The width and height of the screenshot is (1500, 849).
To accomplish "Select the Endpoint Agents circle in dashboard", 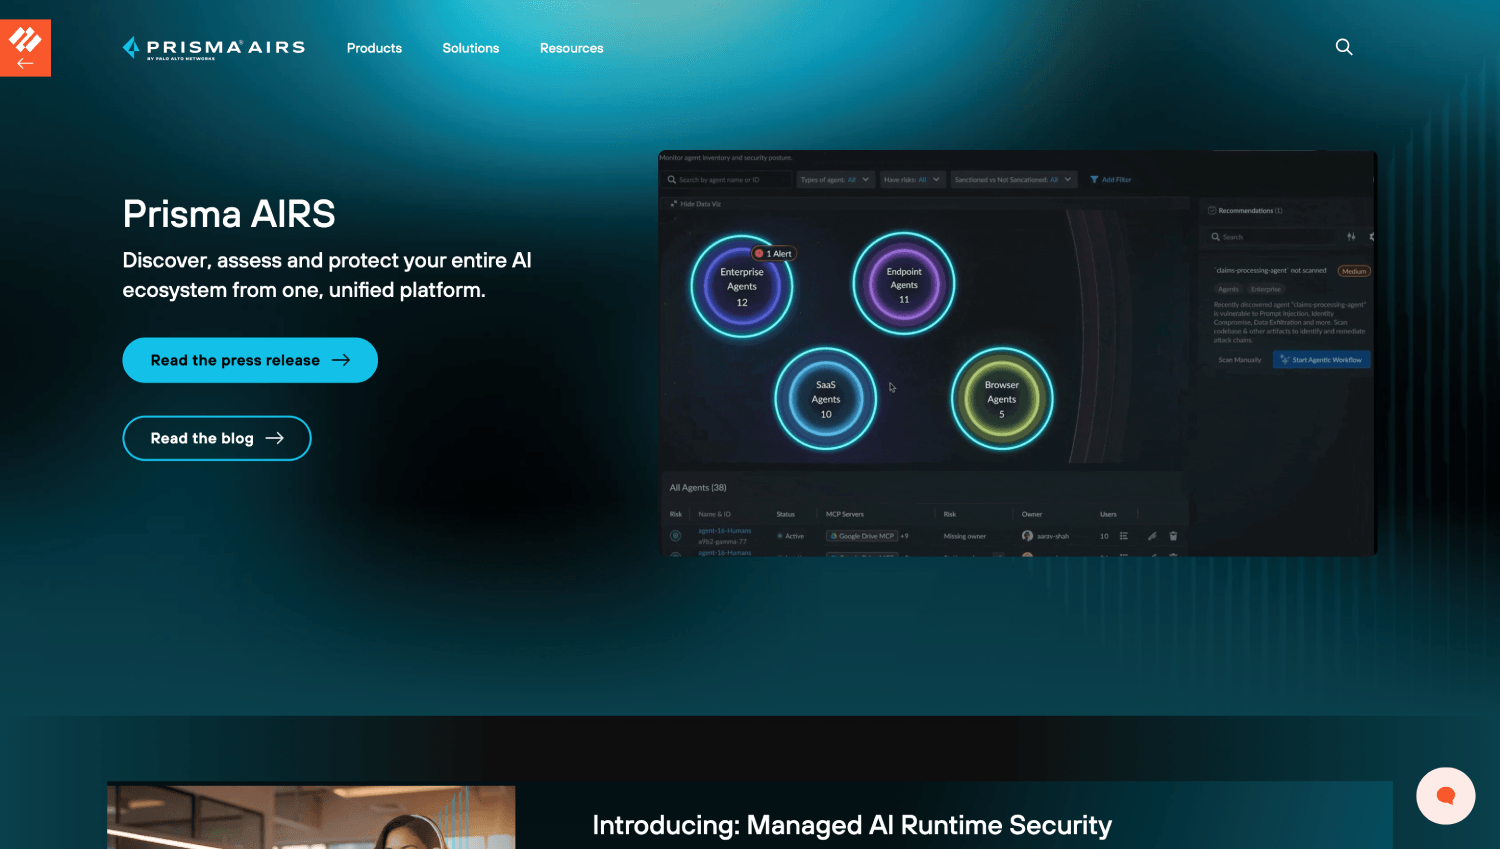I will 904,284.
